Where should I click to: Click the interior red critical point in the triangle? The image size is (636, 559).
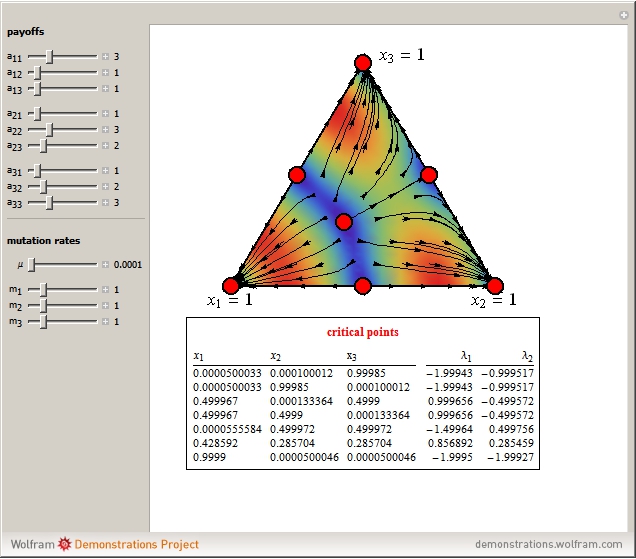pyautogui.click(x=344, y=222)
